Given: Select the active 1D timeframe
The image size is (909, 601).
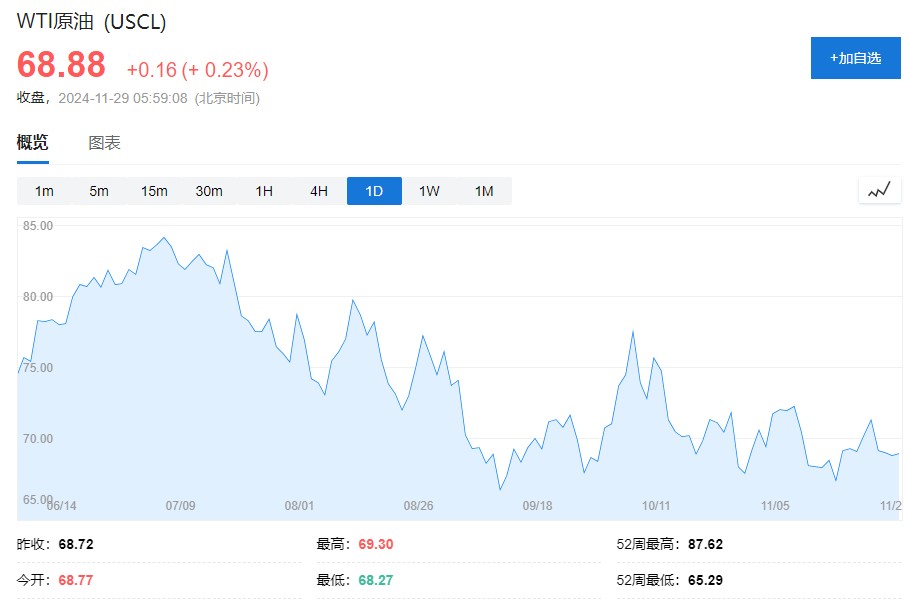Looking at the screenshot, I should [374, 191].
